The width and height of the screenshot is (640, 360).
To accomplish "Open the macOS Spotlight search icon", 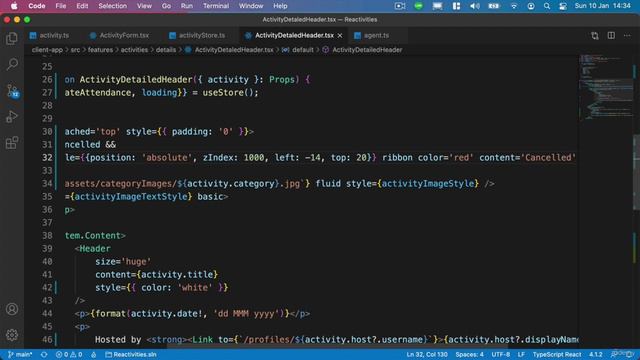I will coord(547,6).
